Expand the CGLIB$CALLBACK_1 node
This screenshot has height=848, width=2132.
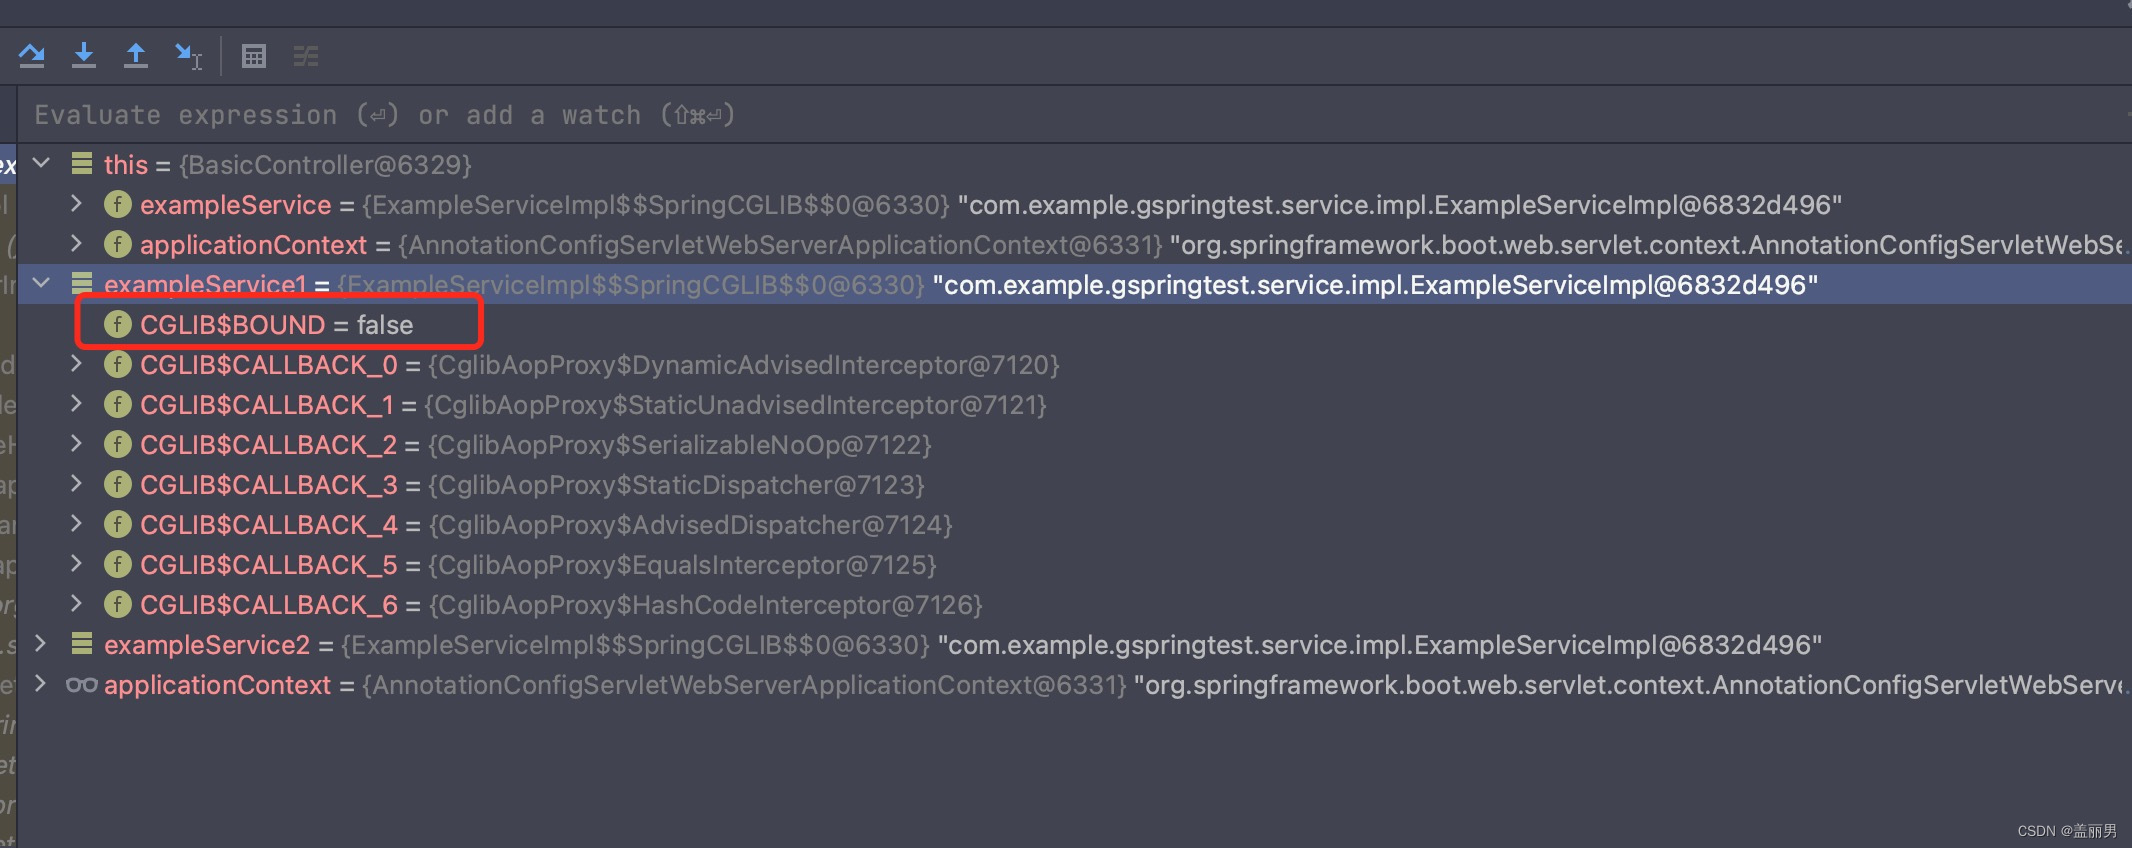click(76, 404)
